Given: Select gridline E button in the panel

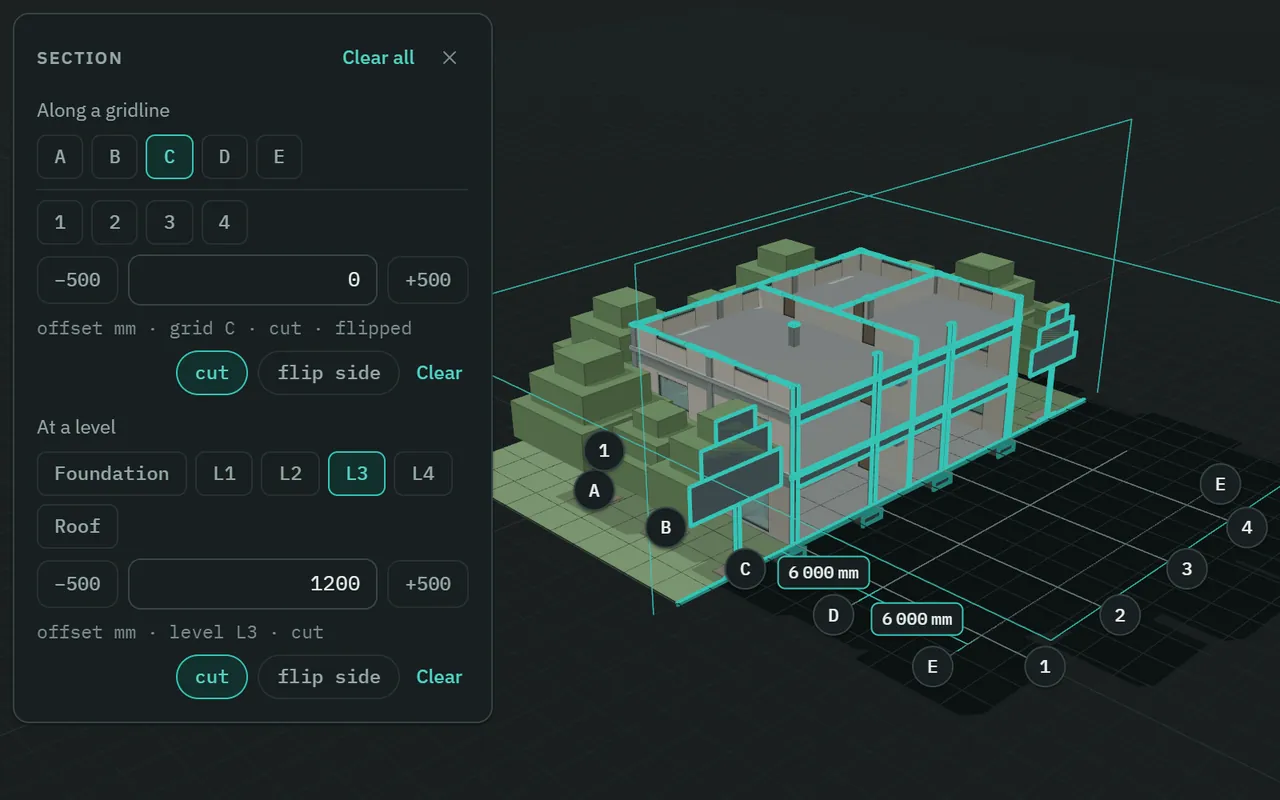Looking at the screenshot, I should pos(279,157).
